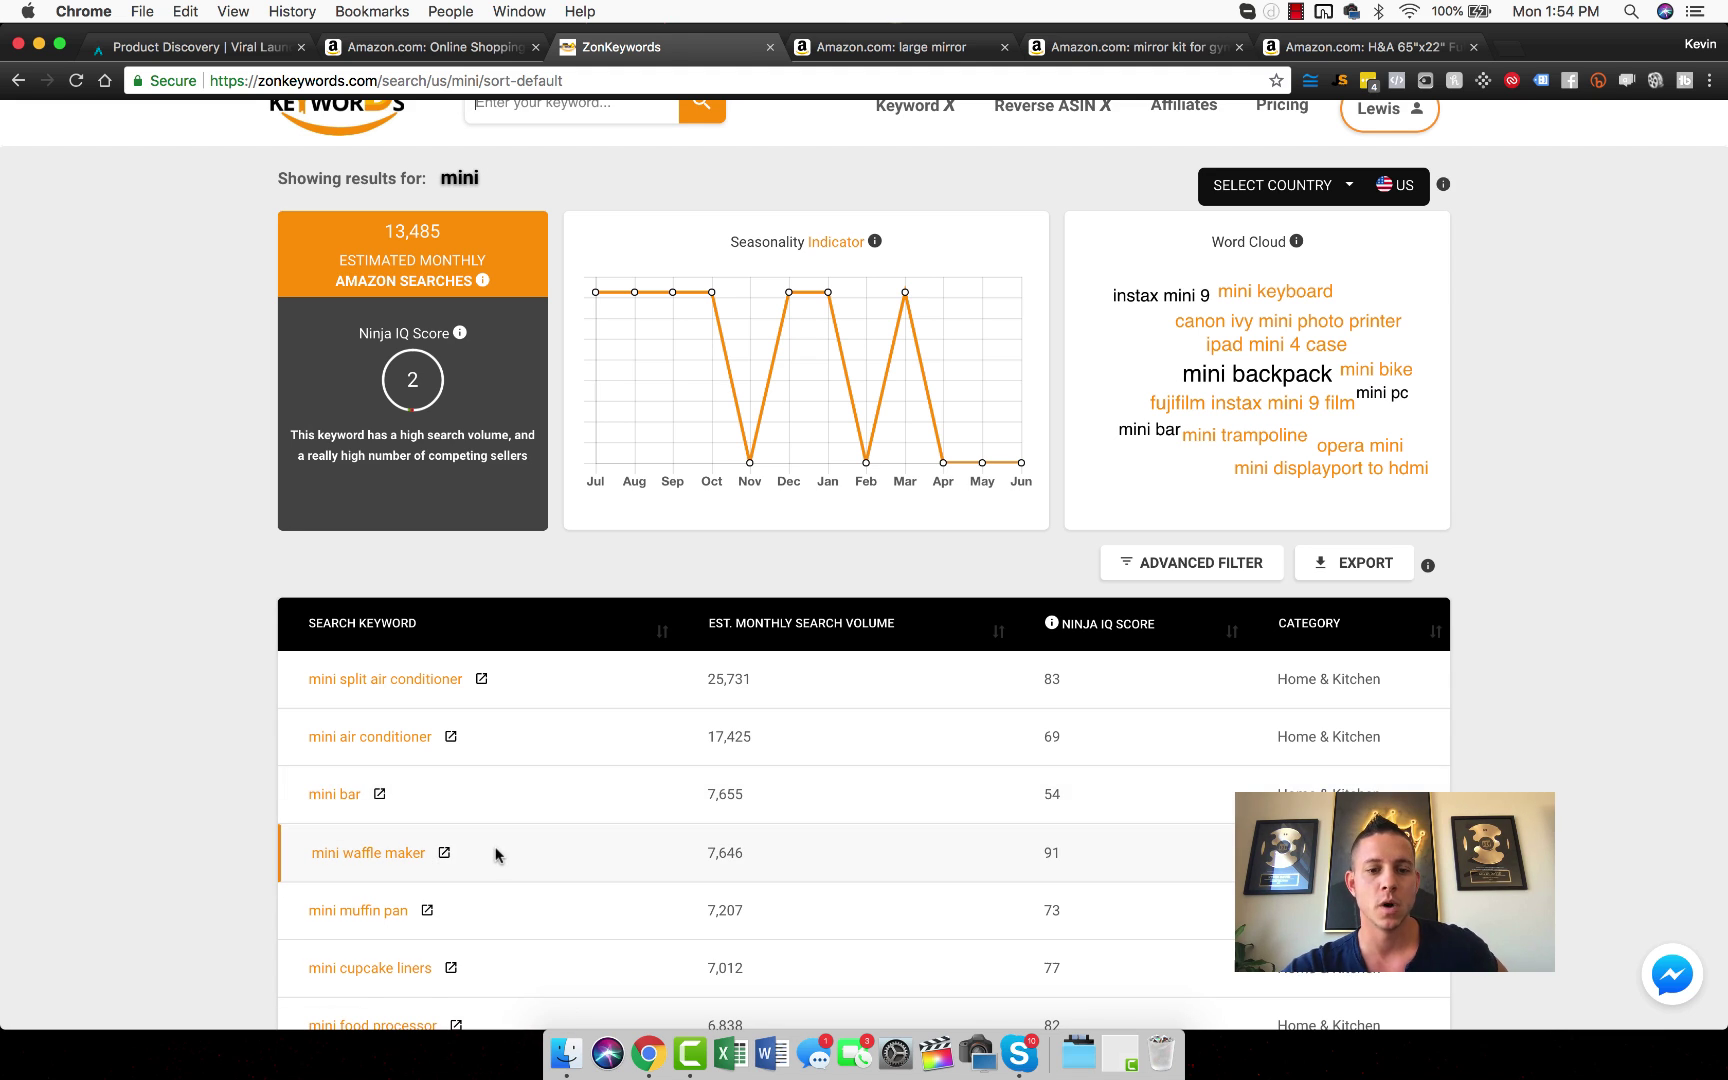Click the ADVANCED FILTER button

coord(1191,563)
